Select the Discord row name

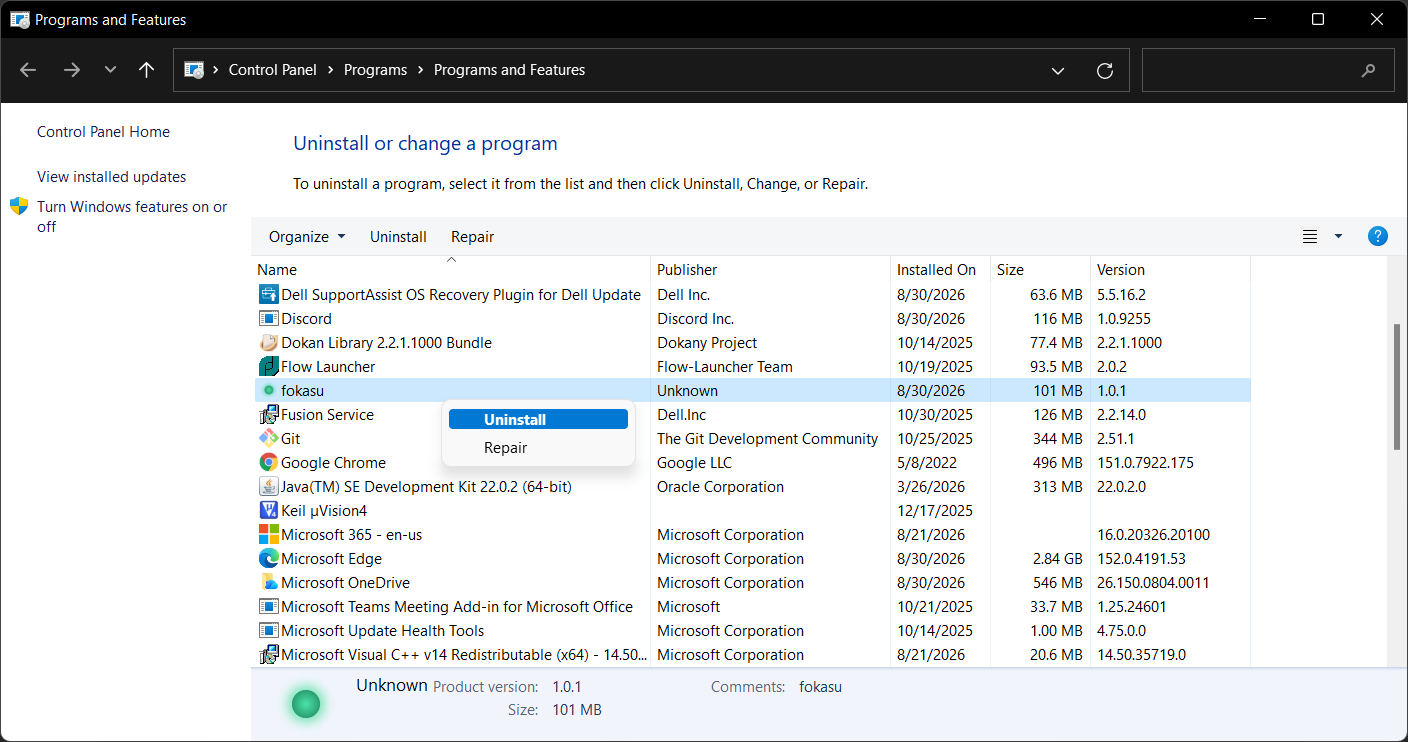(x=306, y=319)
